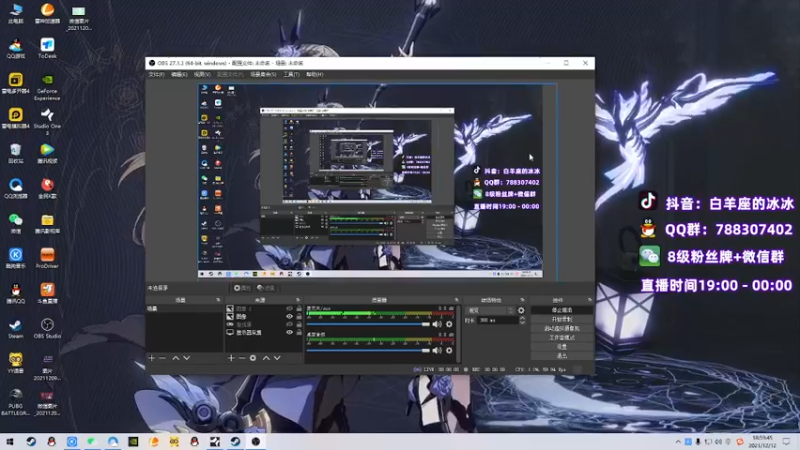The height and width of the screenshot is (450, 800).
Task: Open the 视图(V) menu
Action: click(202, 74)
